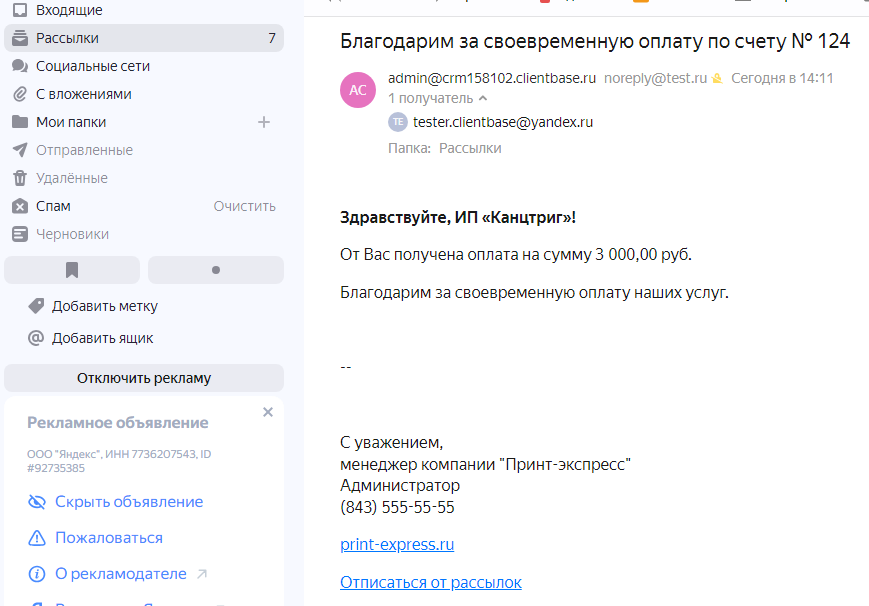The image size is (869, 606).
Task: Click the TE recipient avatar
Action: [398, 122]
